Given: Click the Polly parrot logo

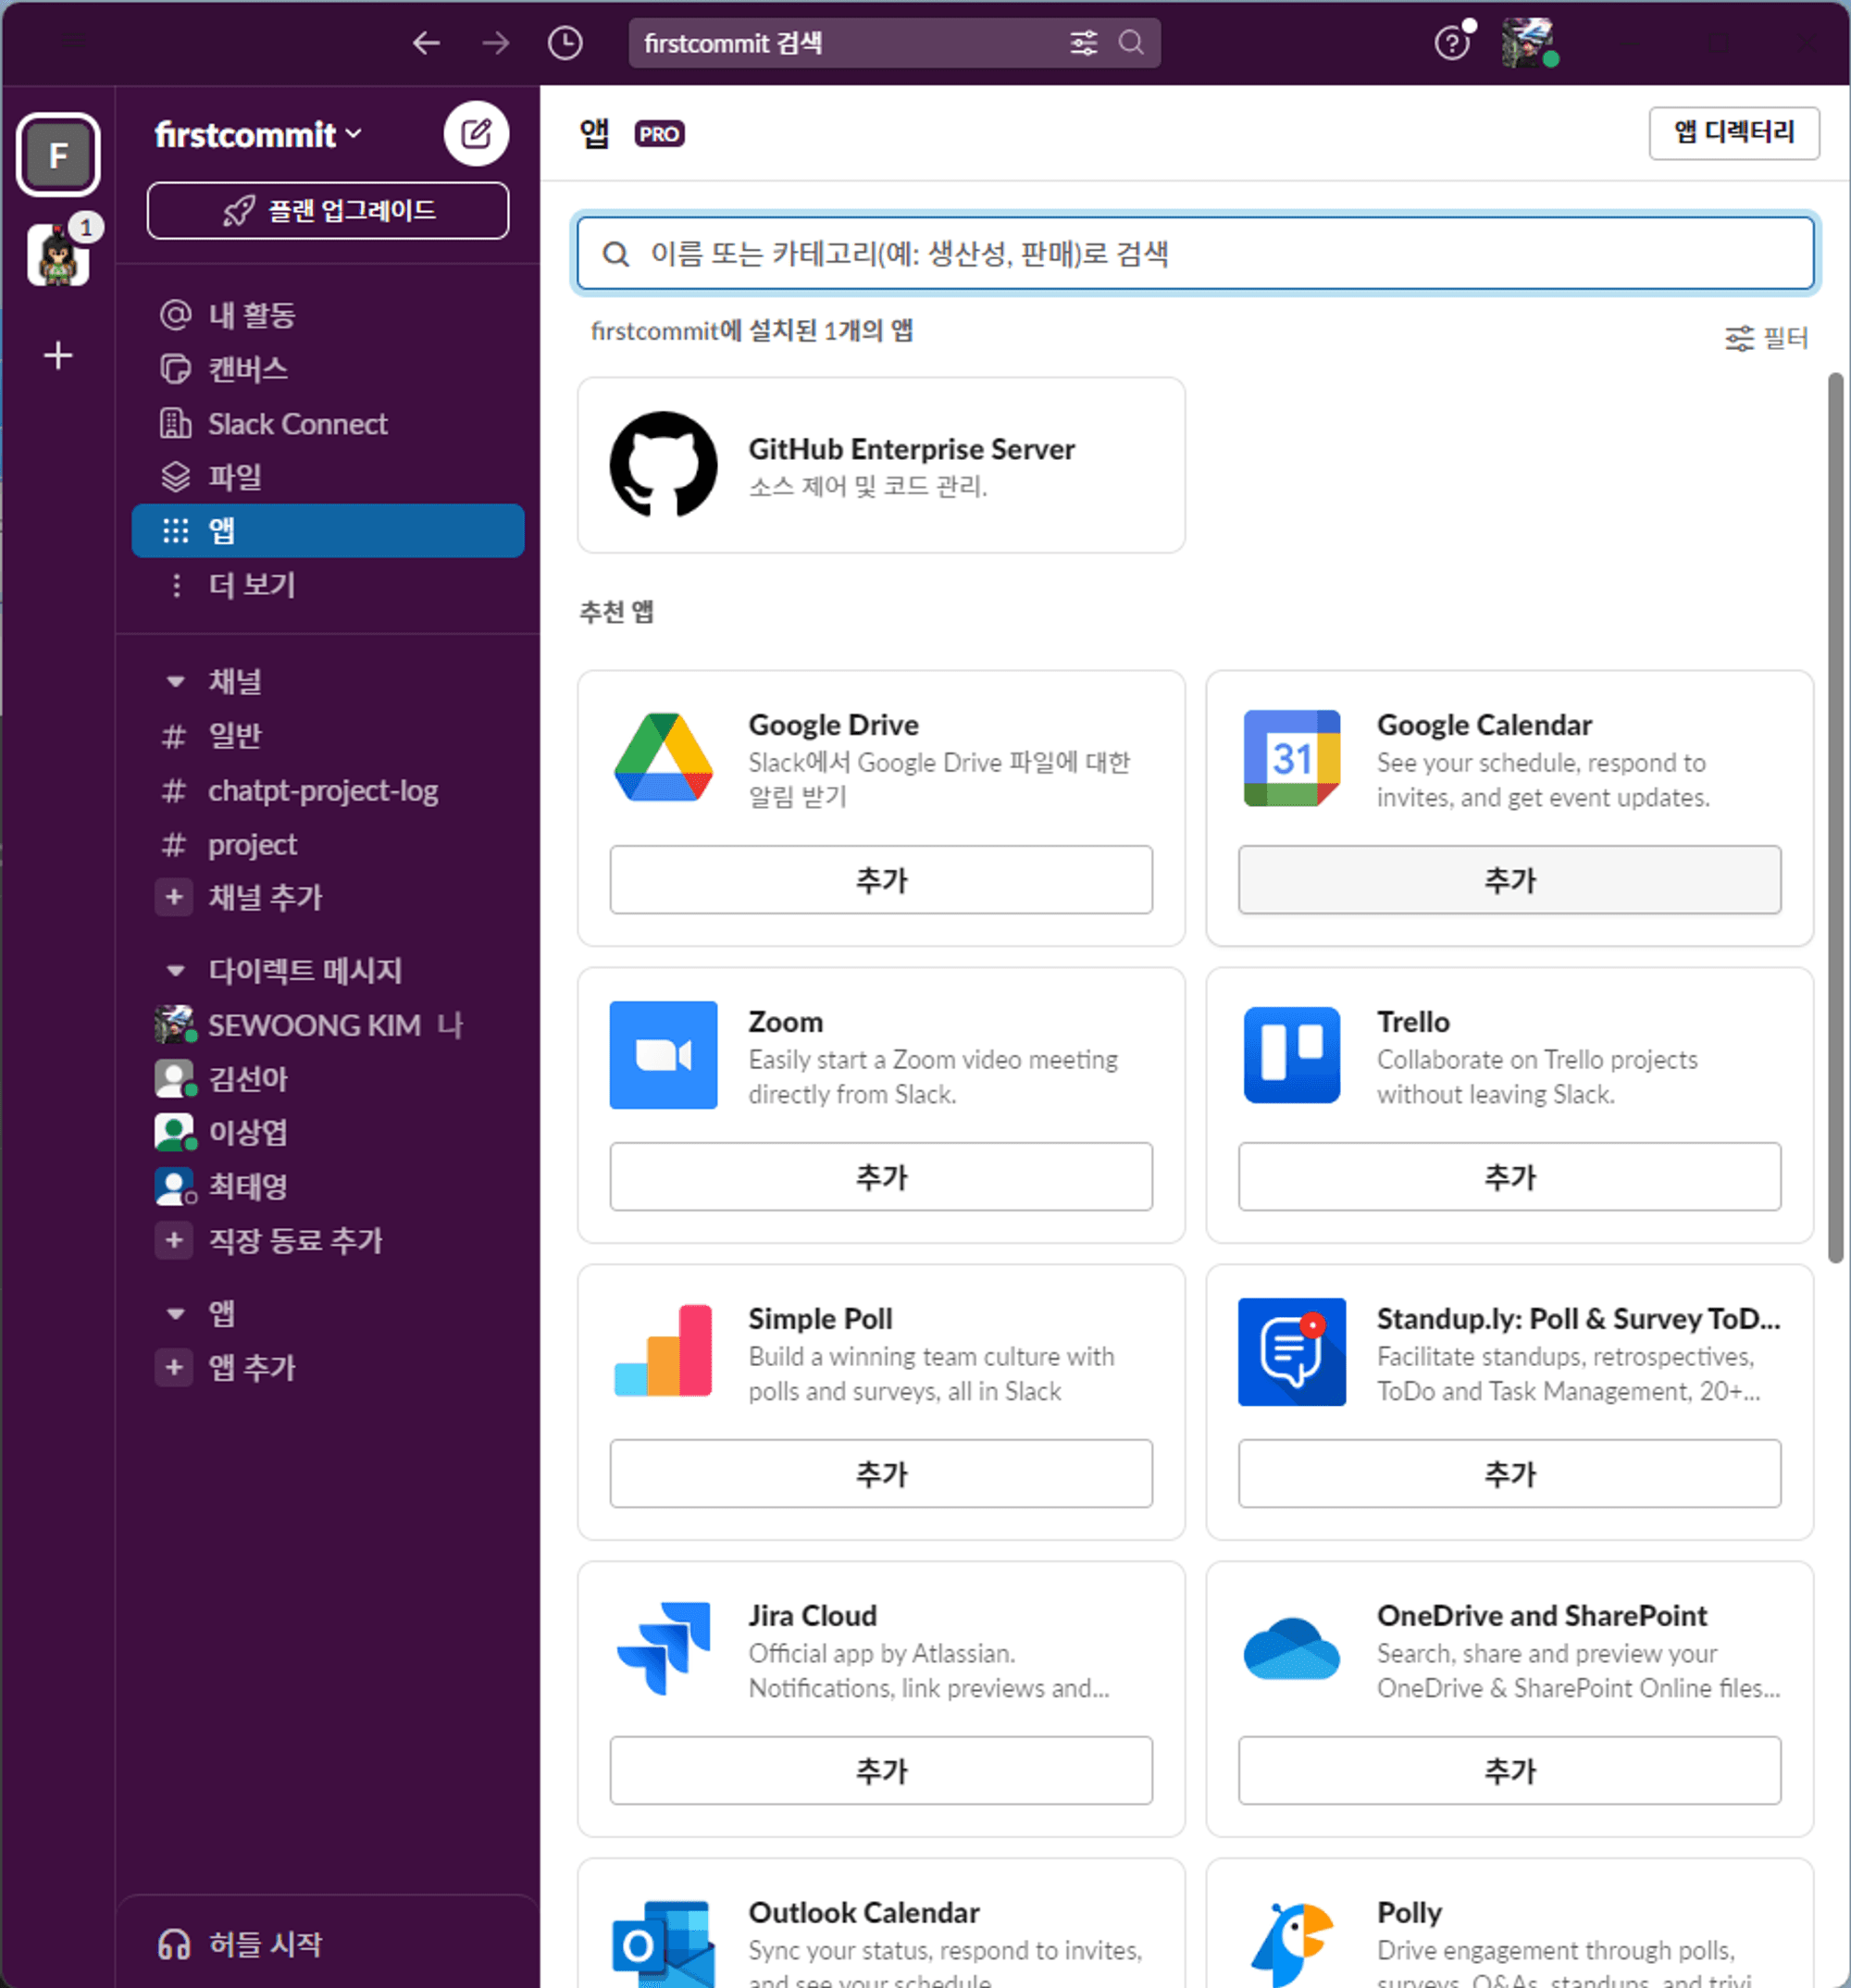Looking at the screenshot, I should 1292,1944.
